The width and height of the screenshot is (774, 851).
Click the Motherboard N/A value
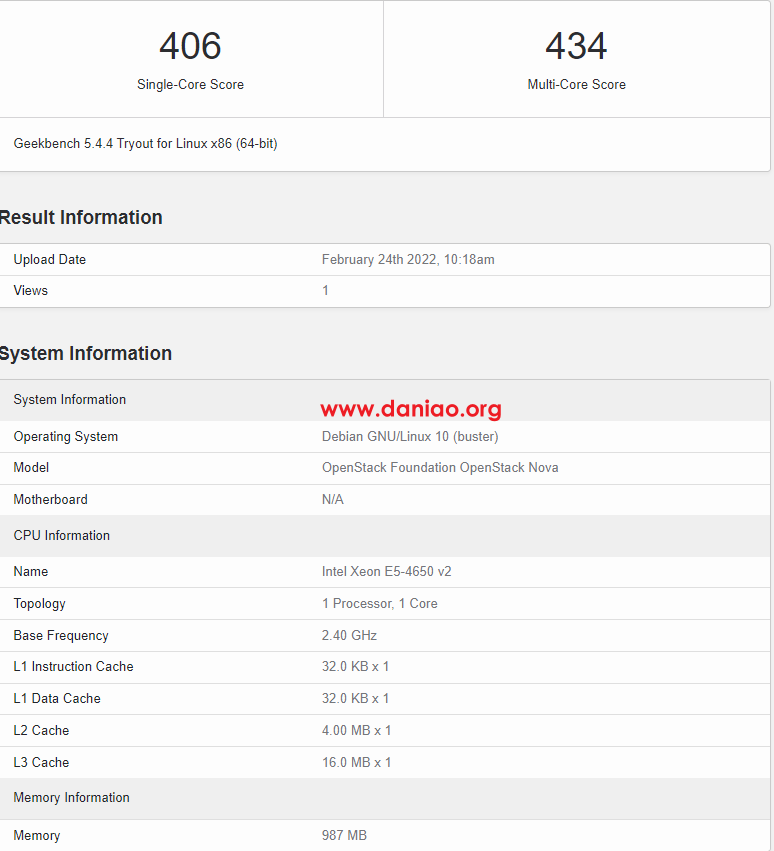[x=332, y=499]
